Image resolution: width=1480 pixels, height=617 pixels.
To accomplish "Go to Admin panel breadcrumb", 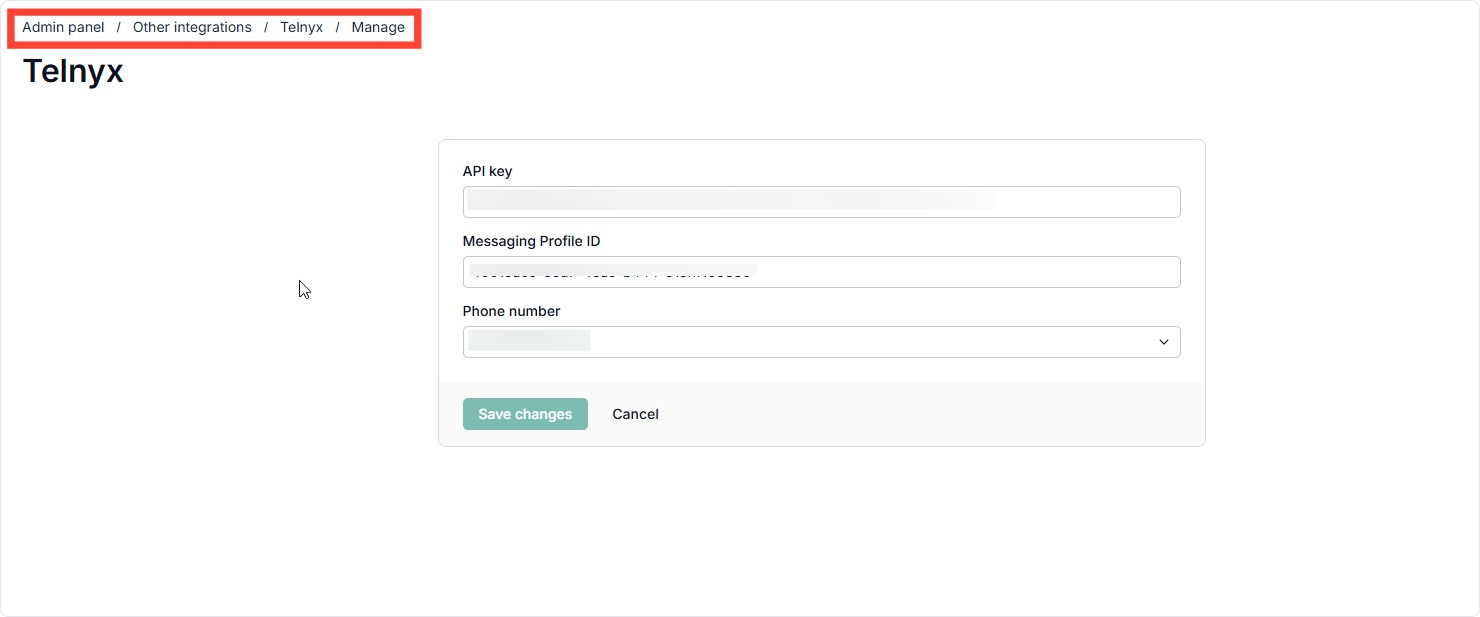I will [x=63, y=27].
